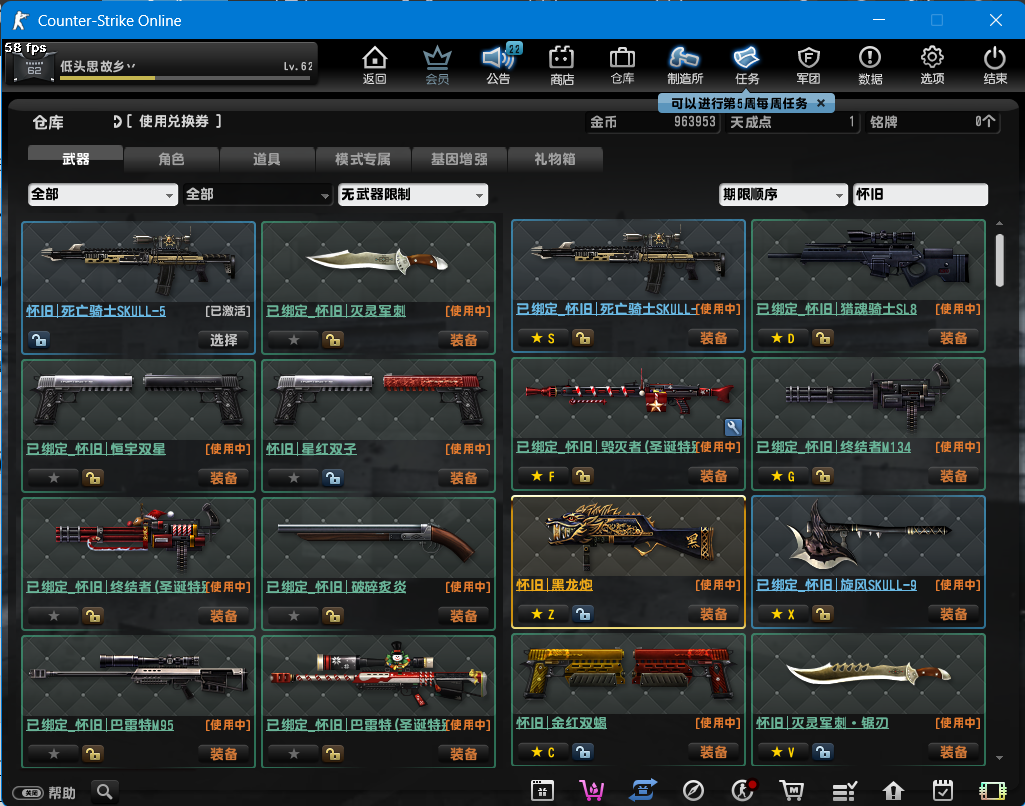Click the 金币 963953 balance field

[652, 122]
